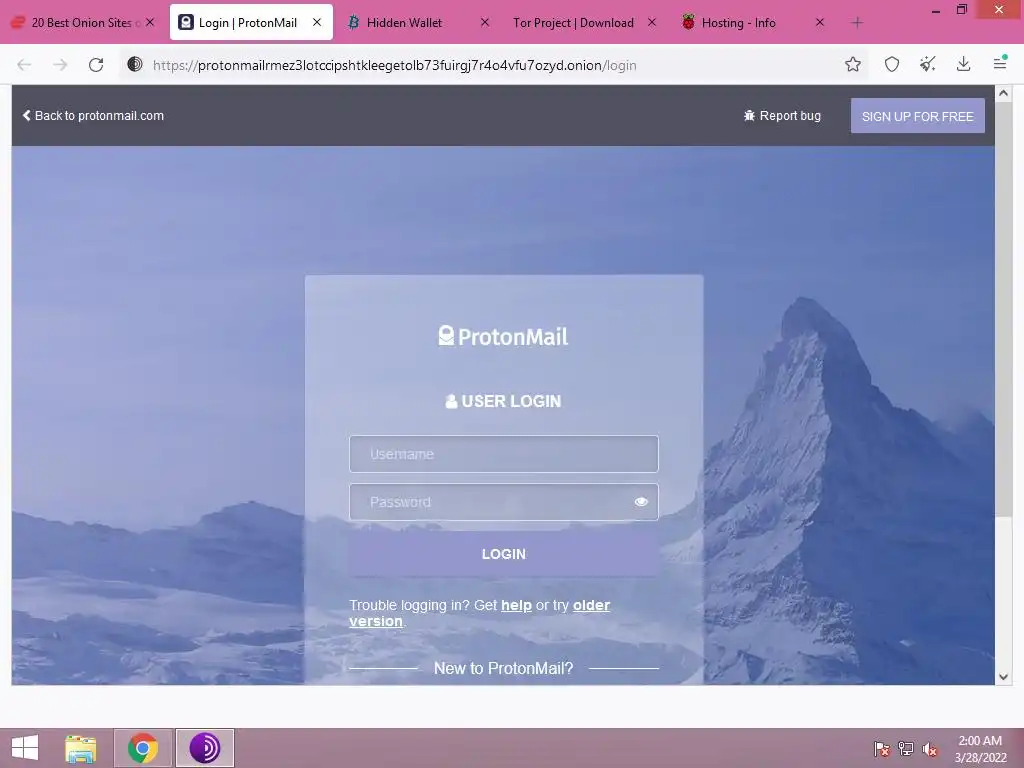
Task: Open File Explorer from taskbar
Action: (x=80, y=748)
